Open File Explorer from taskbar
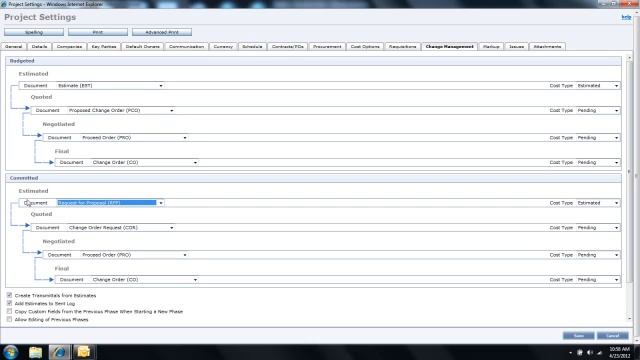Image resolution: width=640 pixels, height=360 pixels. click(x=36, y=352)
